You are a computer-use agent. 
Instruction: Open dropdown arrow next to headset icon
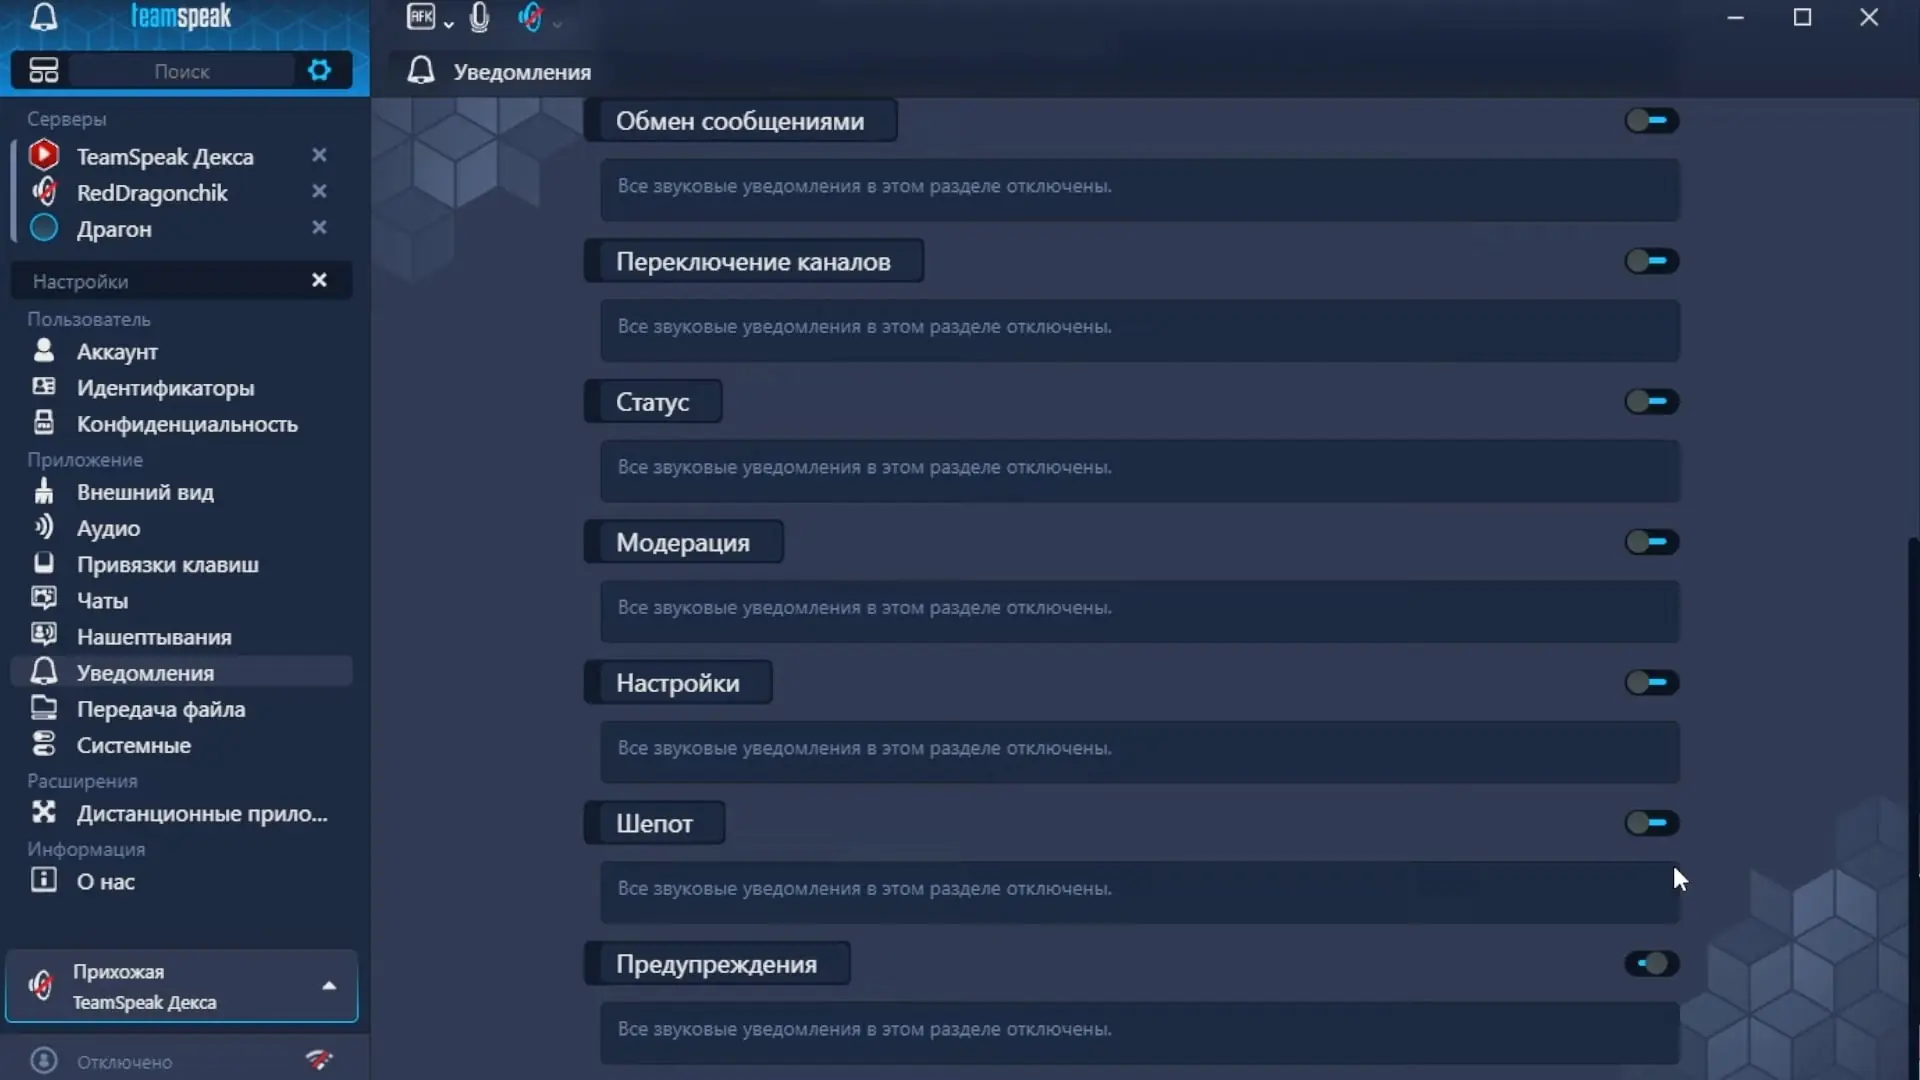click(557, 22)
